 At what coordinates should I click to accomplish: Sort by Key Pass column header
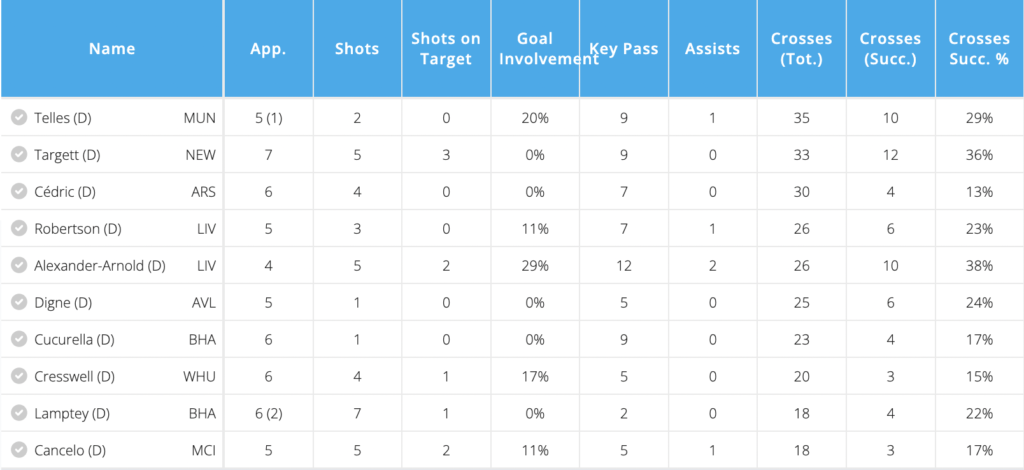623,48
